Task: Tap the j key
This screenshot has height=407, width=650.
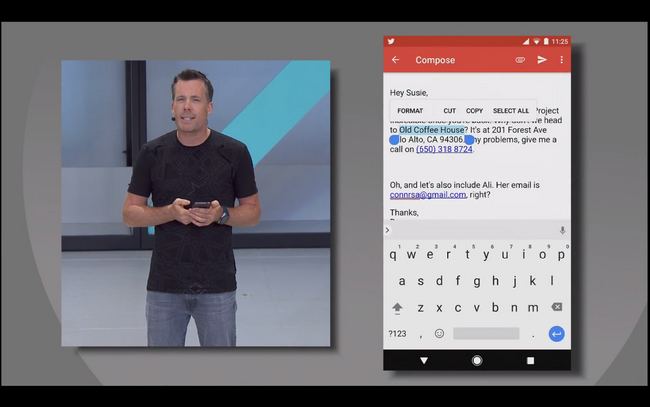Action: [514, 281]
